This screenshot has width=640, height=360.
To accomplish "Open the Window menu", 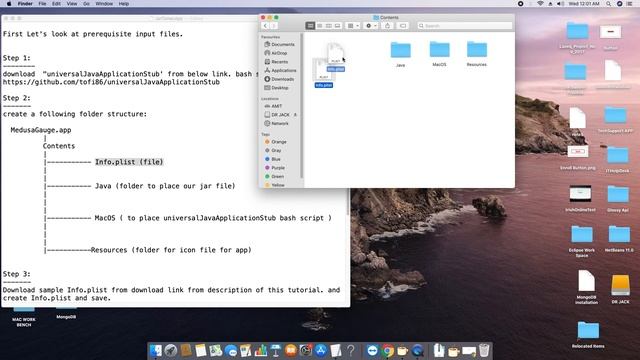I will 104,4.
